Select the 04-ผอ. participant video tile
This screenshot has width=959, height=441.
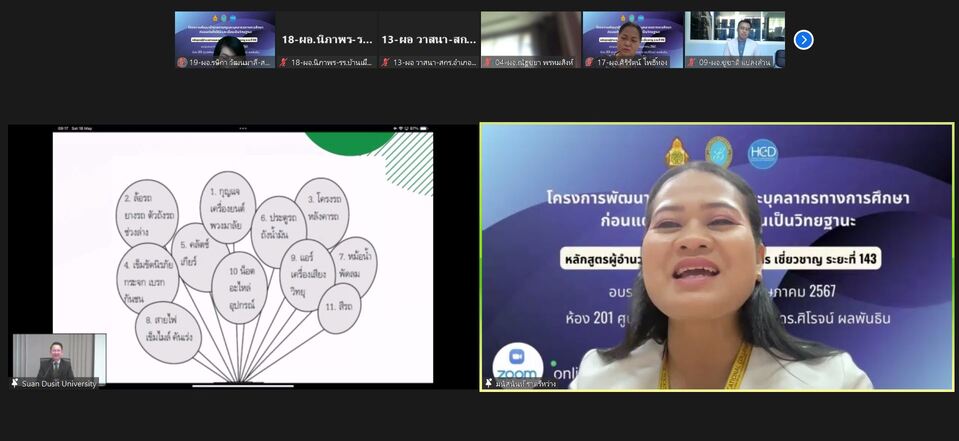point(530,40)
